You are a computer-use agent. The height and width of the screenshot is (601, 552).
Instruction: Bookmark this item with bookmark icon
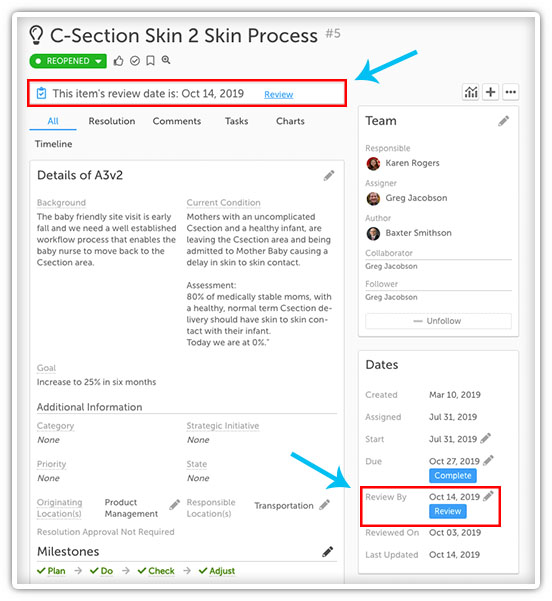pos(151,61)
